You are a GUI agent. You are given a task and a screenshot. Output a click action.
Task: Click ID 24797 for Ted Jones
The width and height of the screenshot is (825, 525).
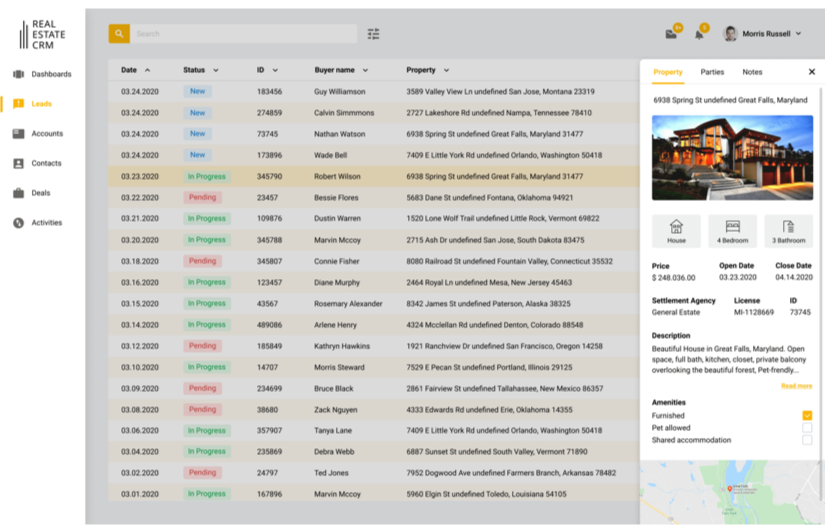(x=267, y=473)
